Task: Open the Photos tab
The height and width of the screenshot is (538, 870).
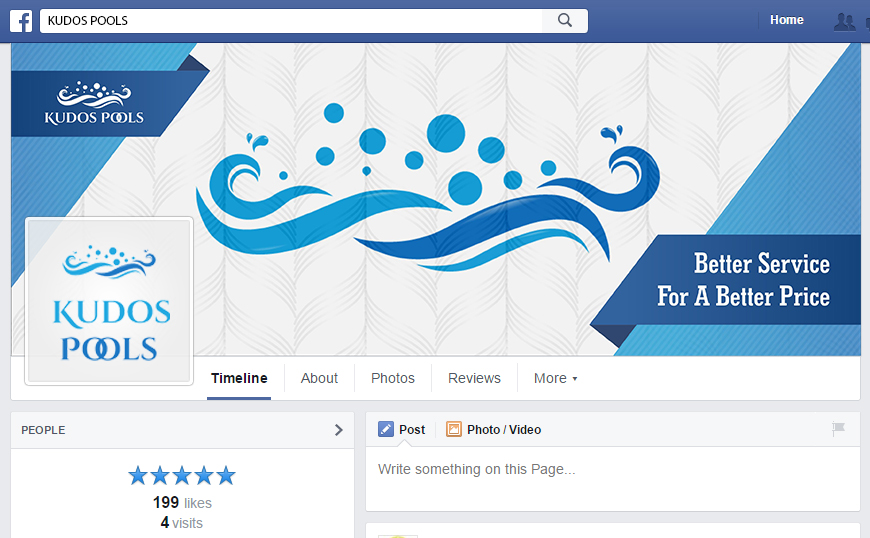Action: click(x=393, y=378)
